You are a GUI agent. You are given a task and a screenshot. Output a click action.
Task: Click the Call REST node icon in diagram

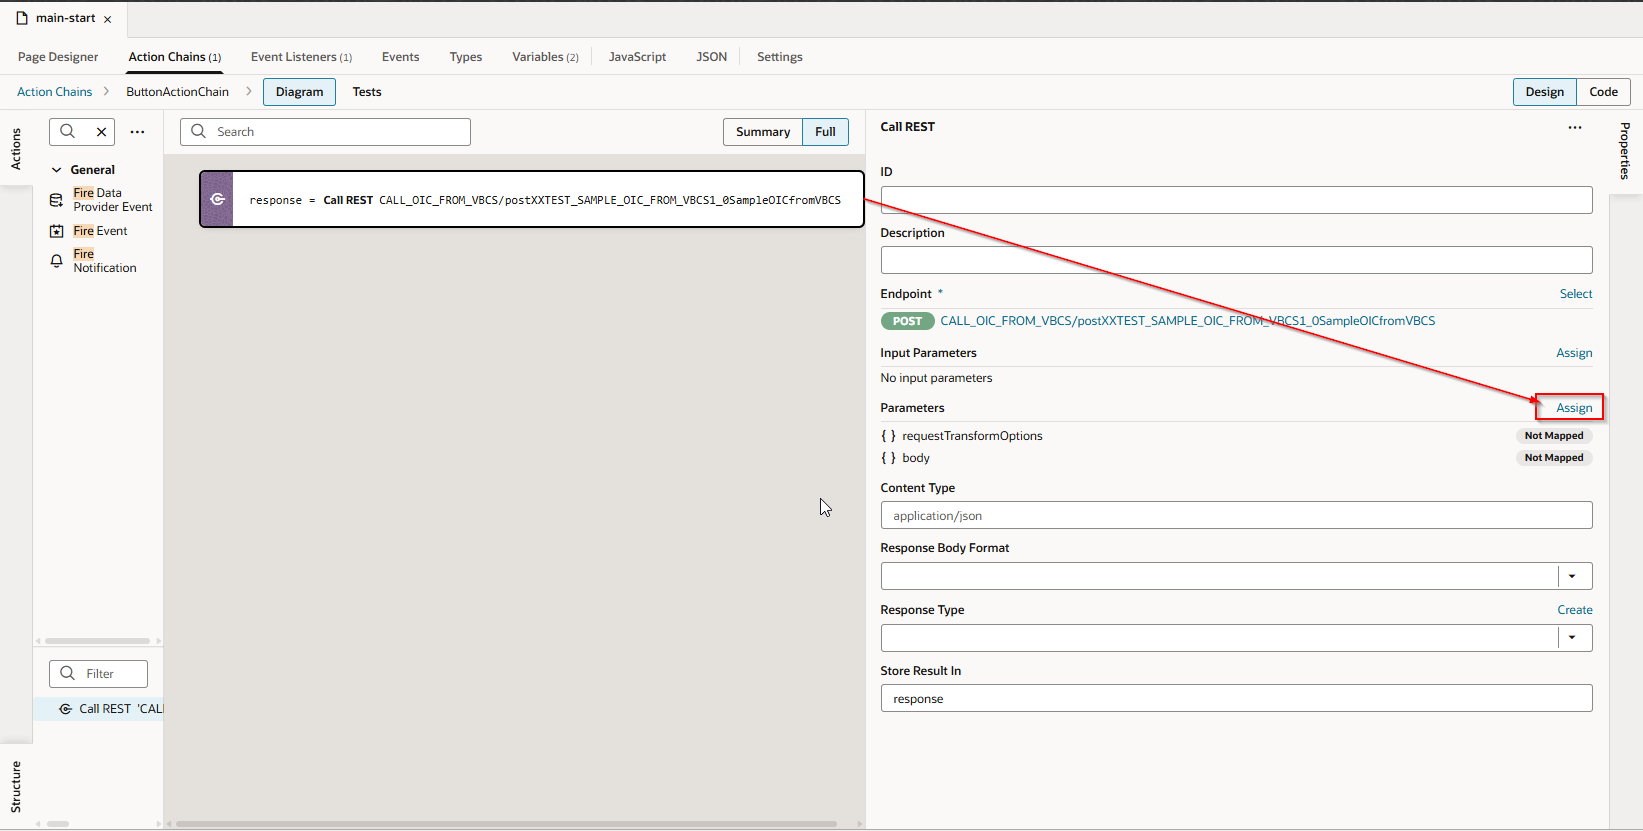pyautogui.click(x=217, y=199)
